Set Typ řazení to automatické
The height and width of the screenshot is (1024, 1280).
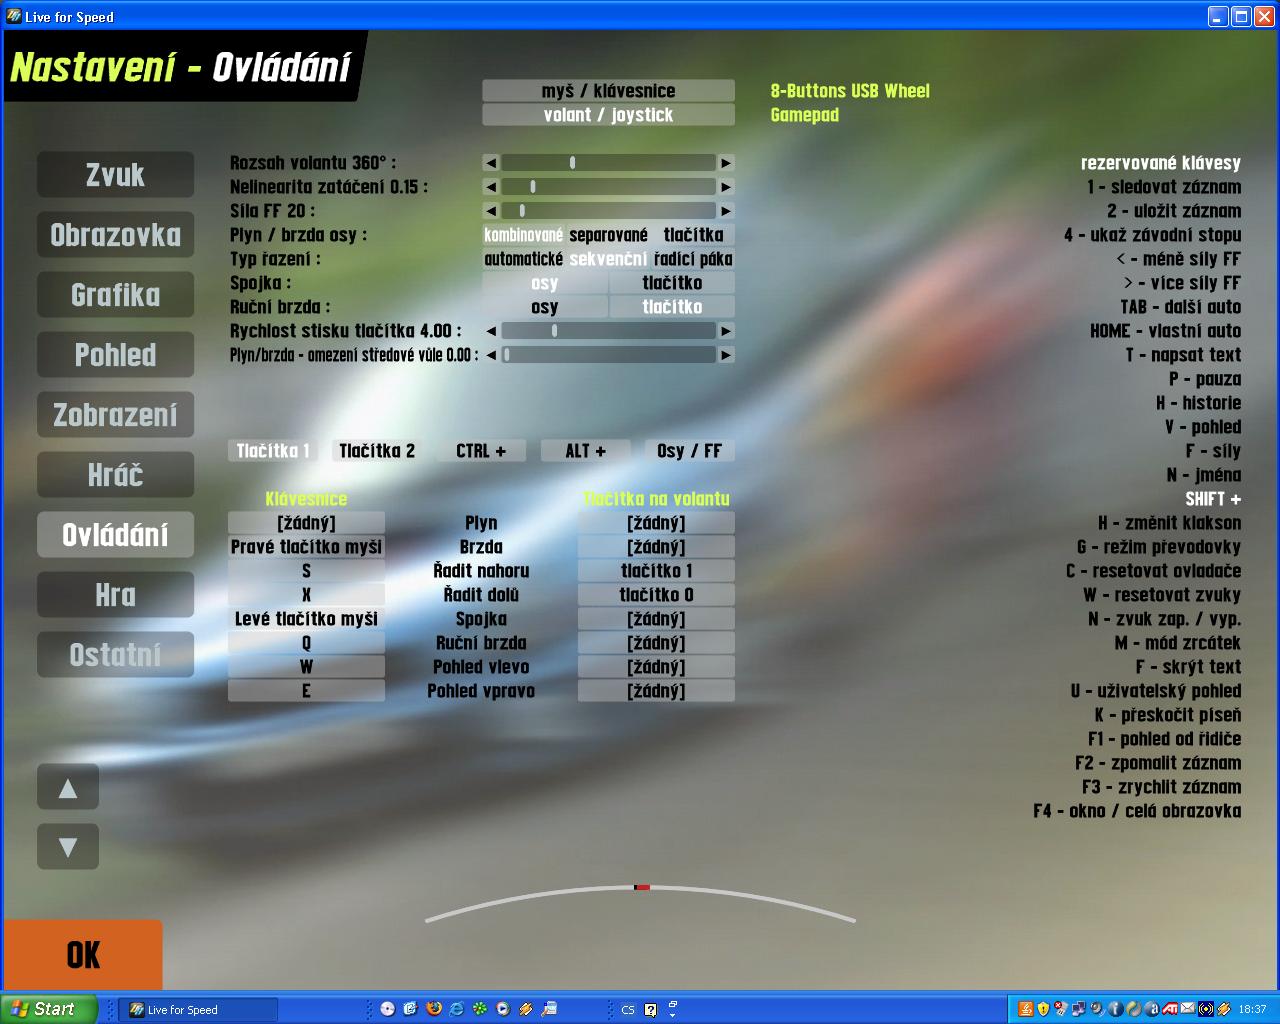[x=523, y=259]
